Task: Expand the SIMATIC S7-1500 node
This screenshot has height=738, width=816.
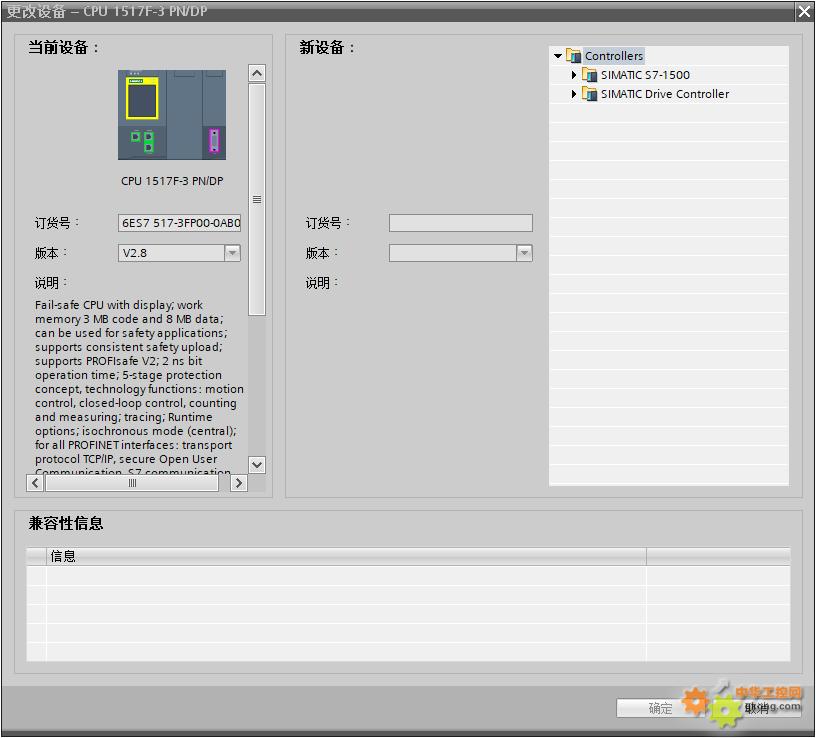Action: 574,75
